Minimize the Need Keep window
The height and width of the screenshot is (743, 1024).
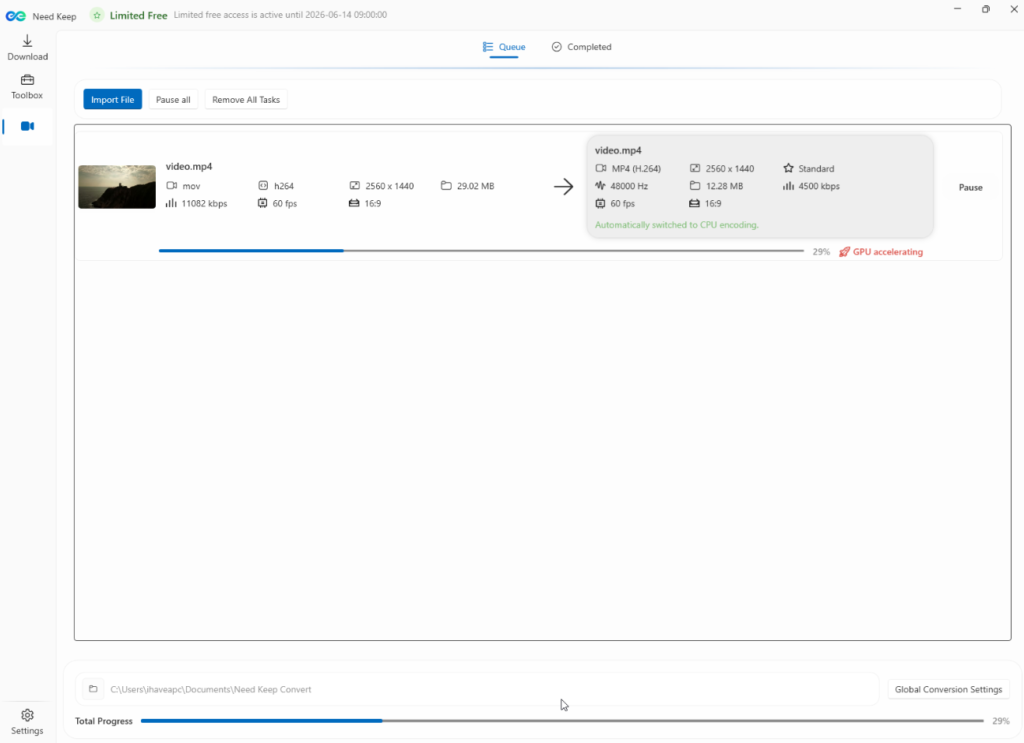(957, 9)
